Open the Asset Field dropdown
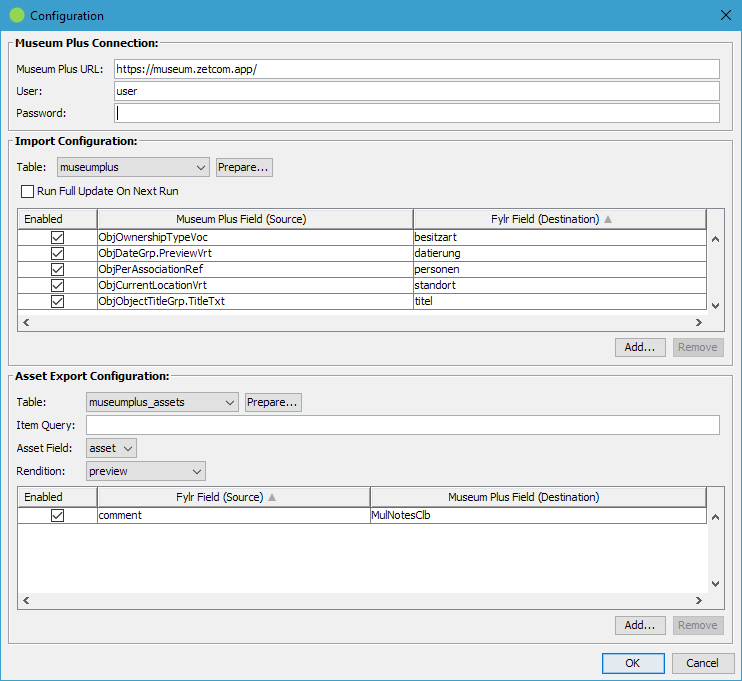 click(x=111, y=448)
